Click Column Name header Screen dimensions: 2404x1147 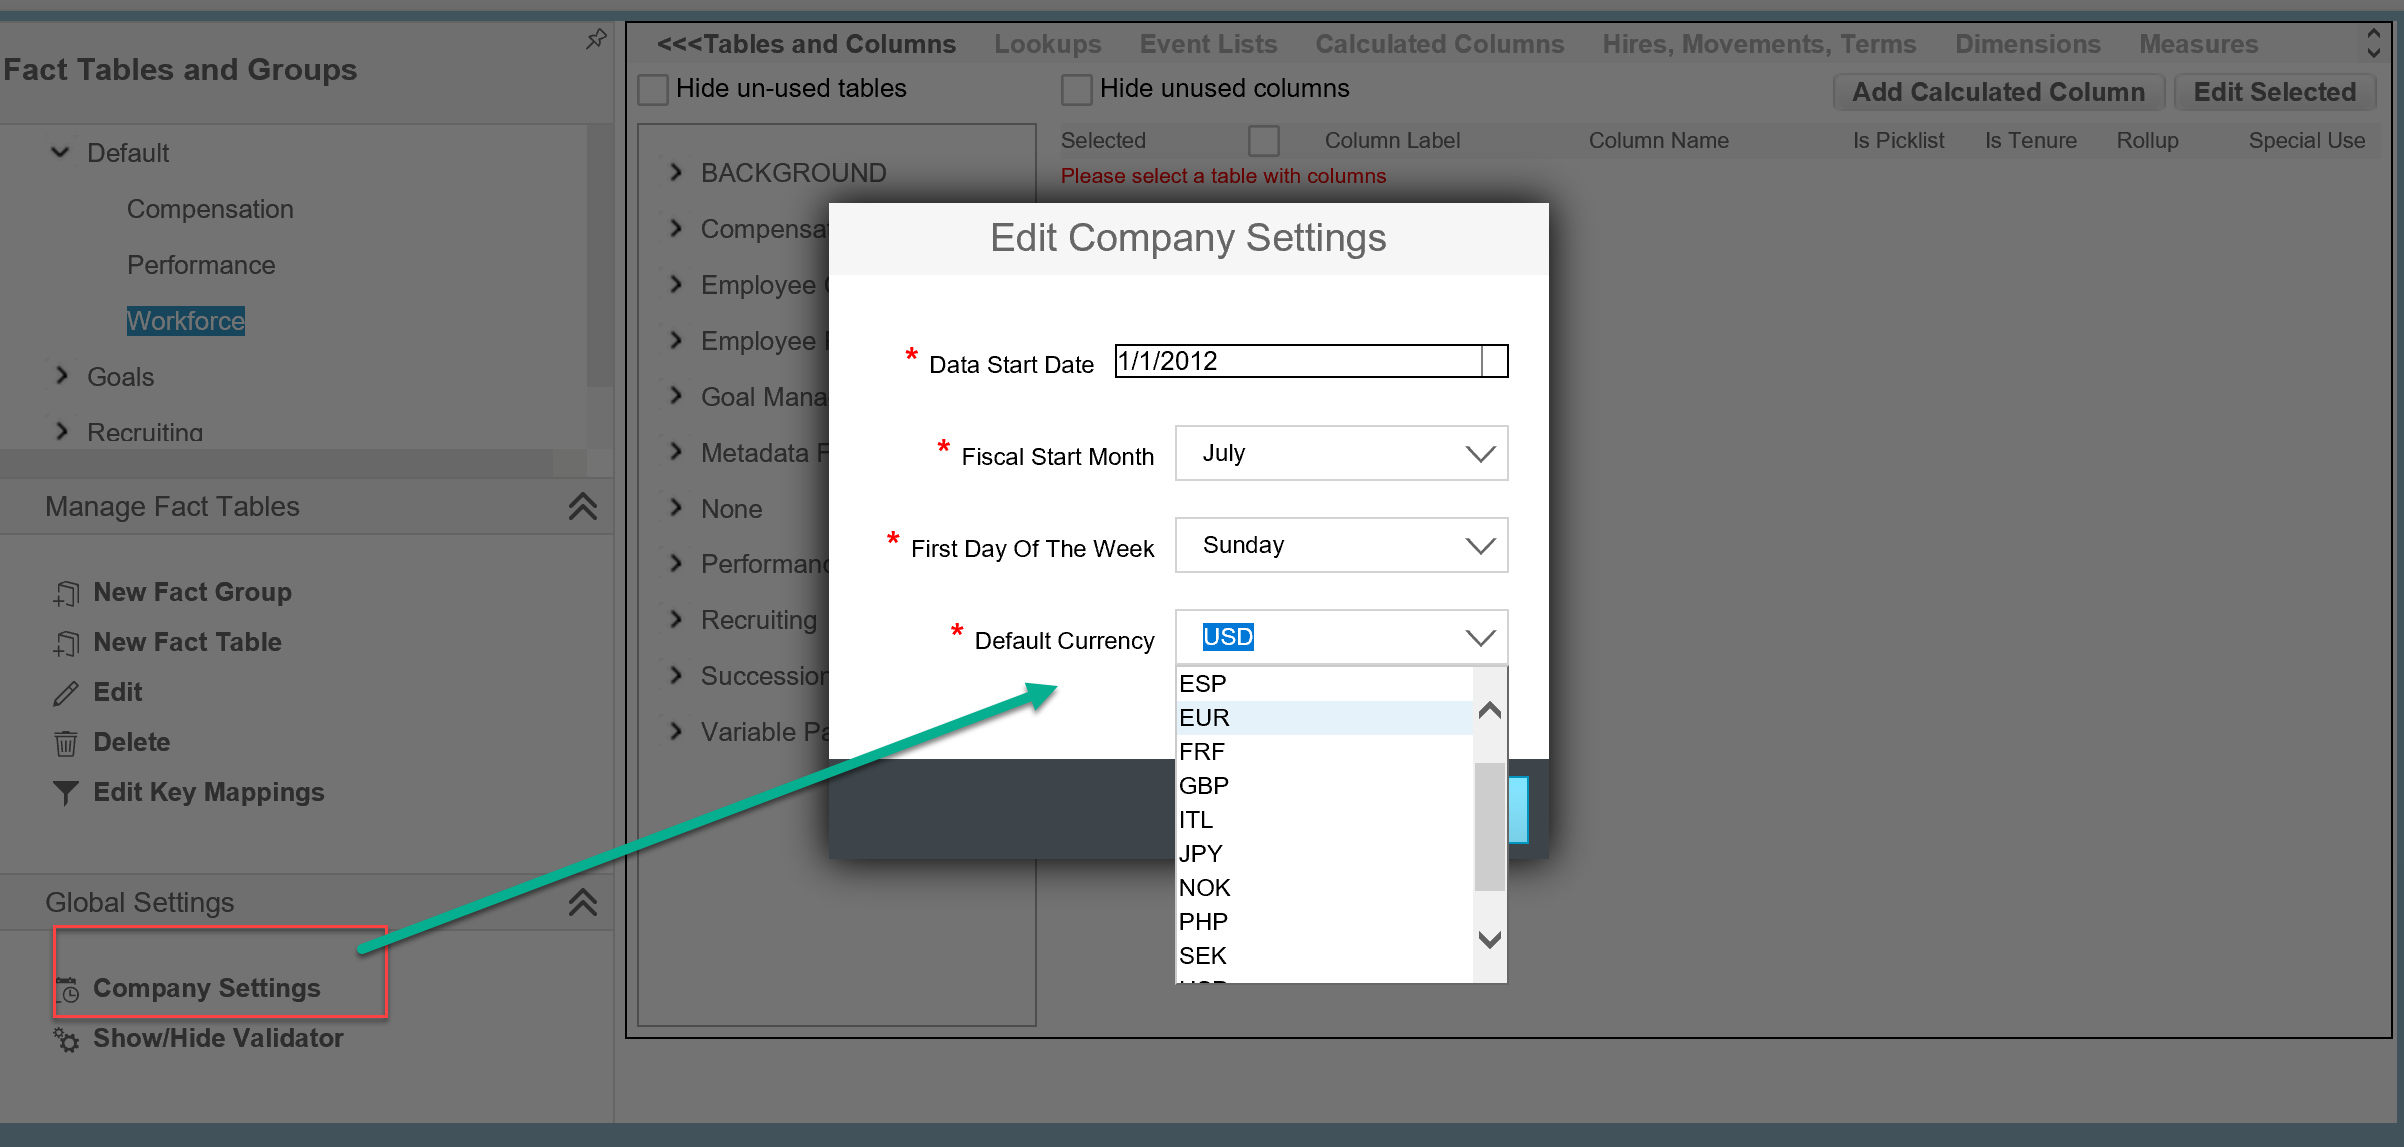(x=1658, y=141)
